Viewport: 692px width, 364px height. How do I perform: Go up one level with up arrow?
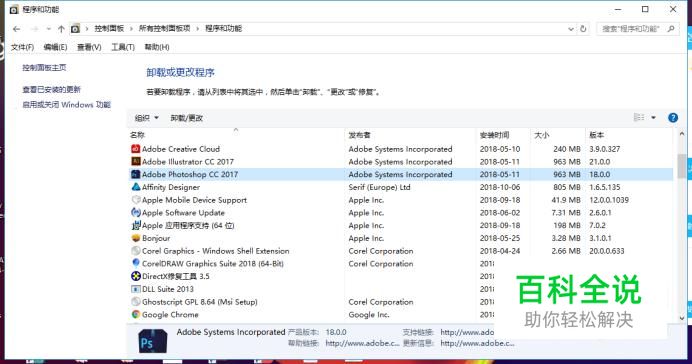tap(61, 29)
